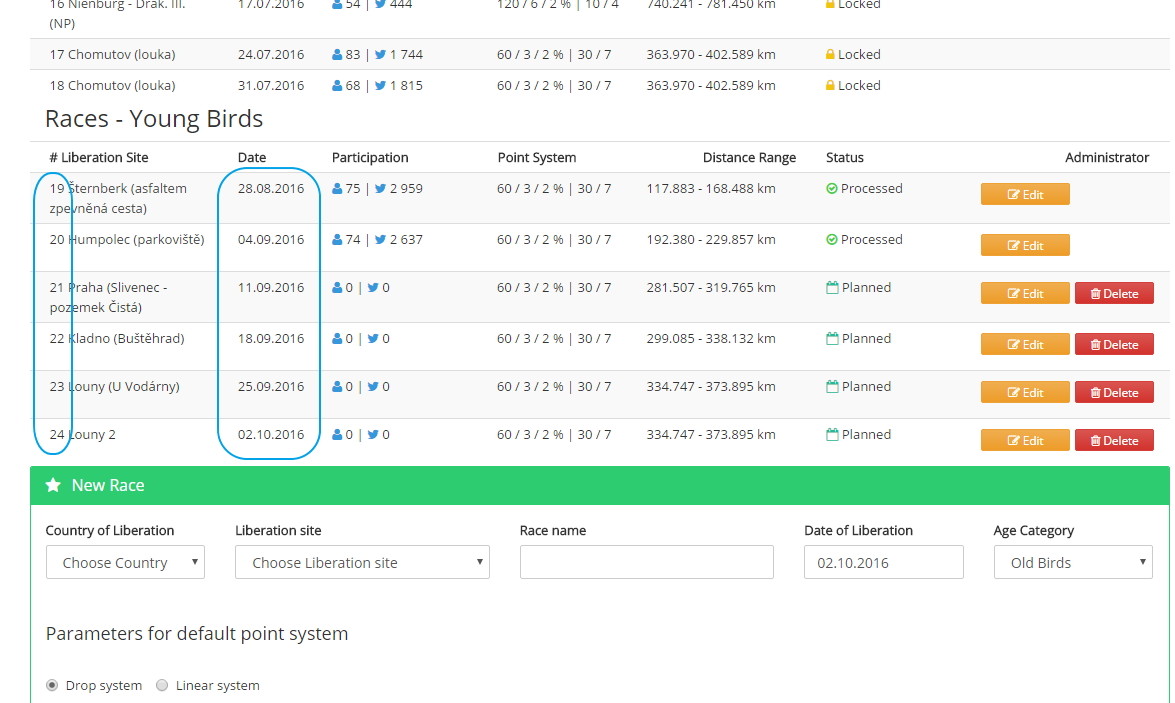Viewport: 1175px width, 703px height.
Task: Delete the Louny 2 race
Action: tap(1114, 441)
